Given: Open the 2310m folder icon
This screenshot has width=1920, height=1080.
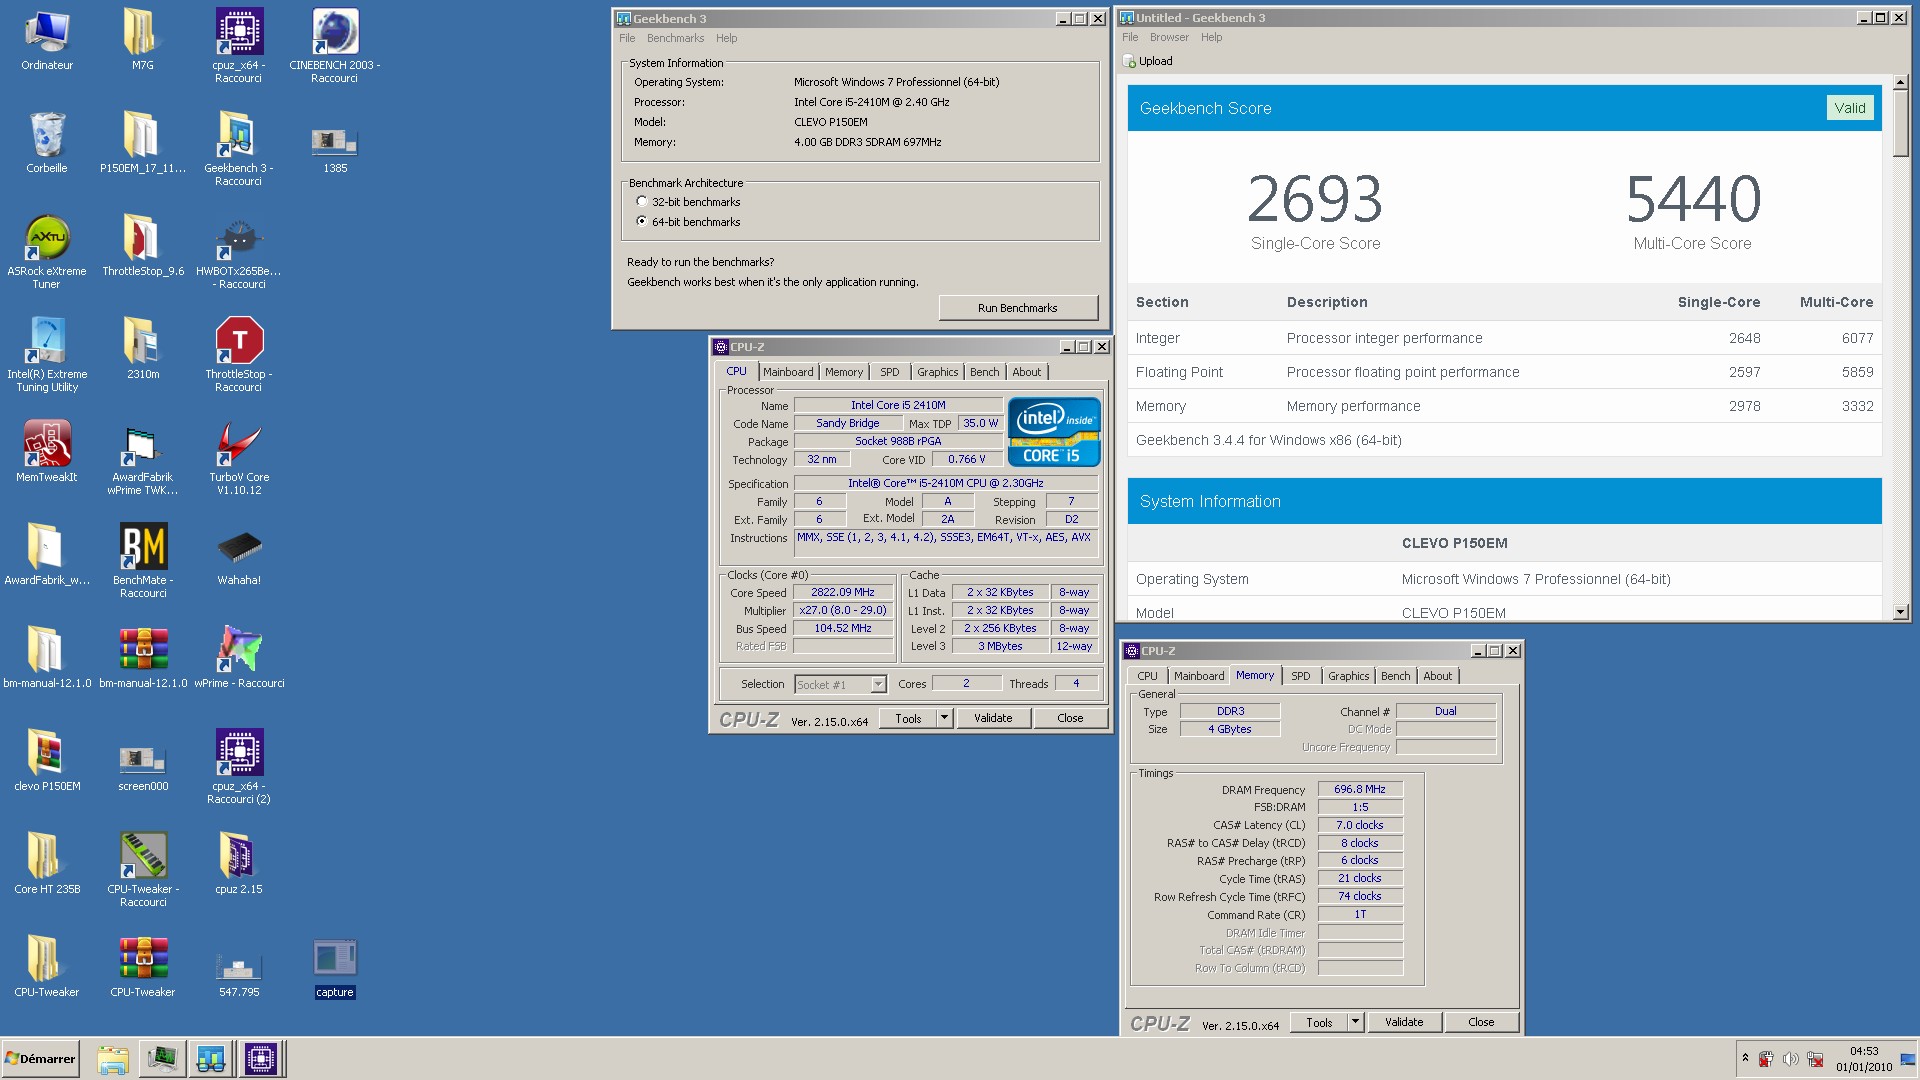Looking at the screenshot, I should [x=142, y=349].
